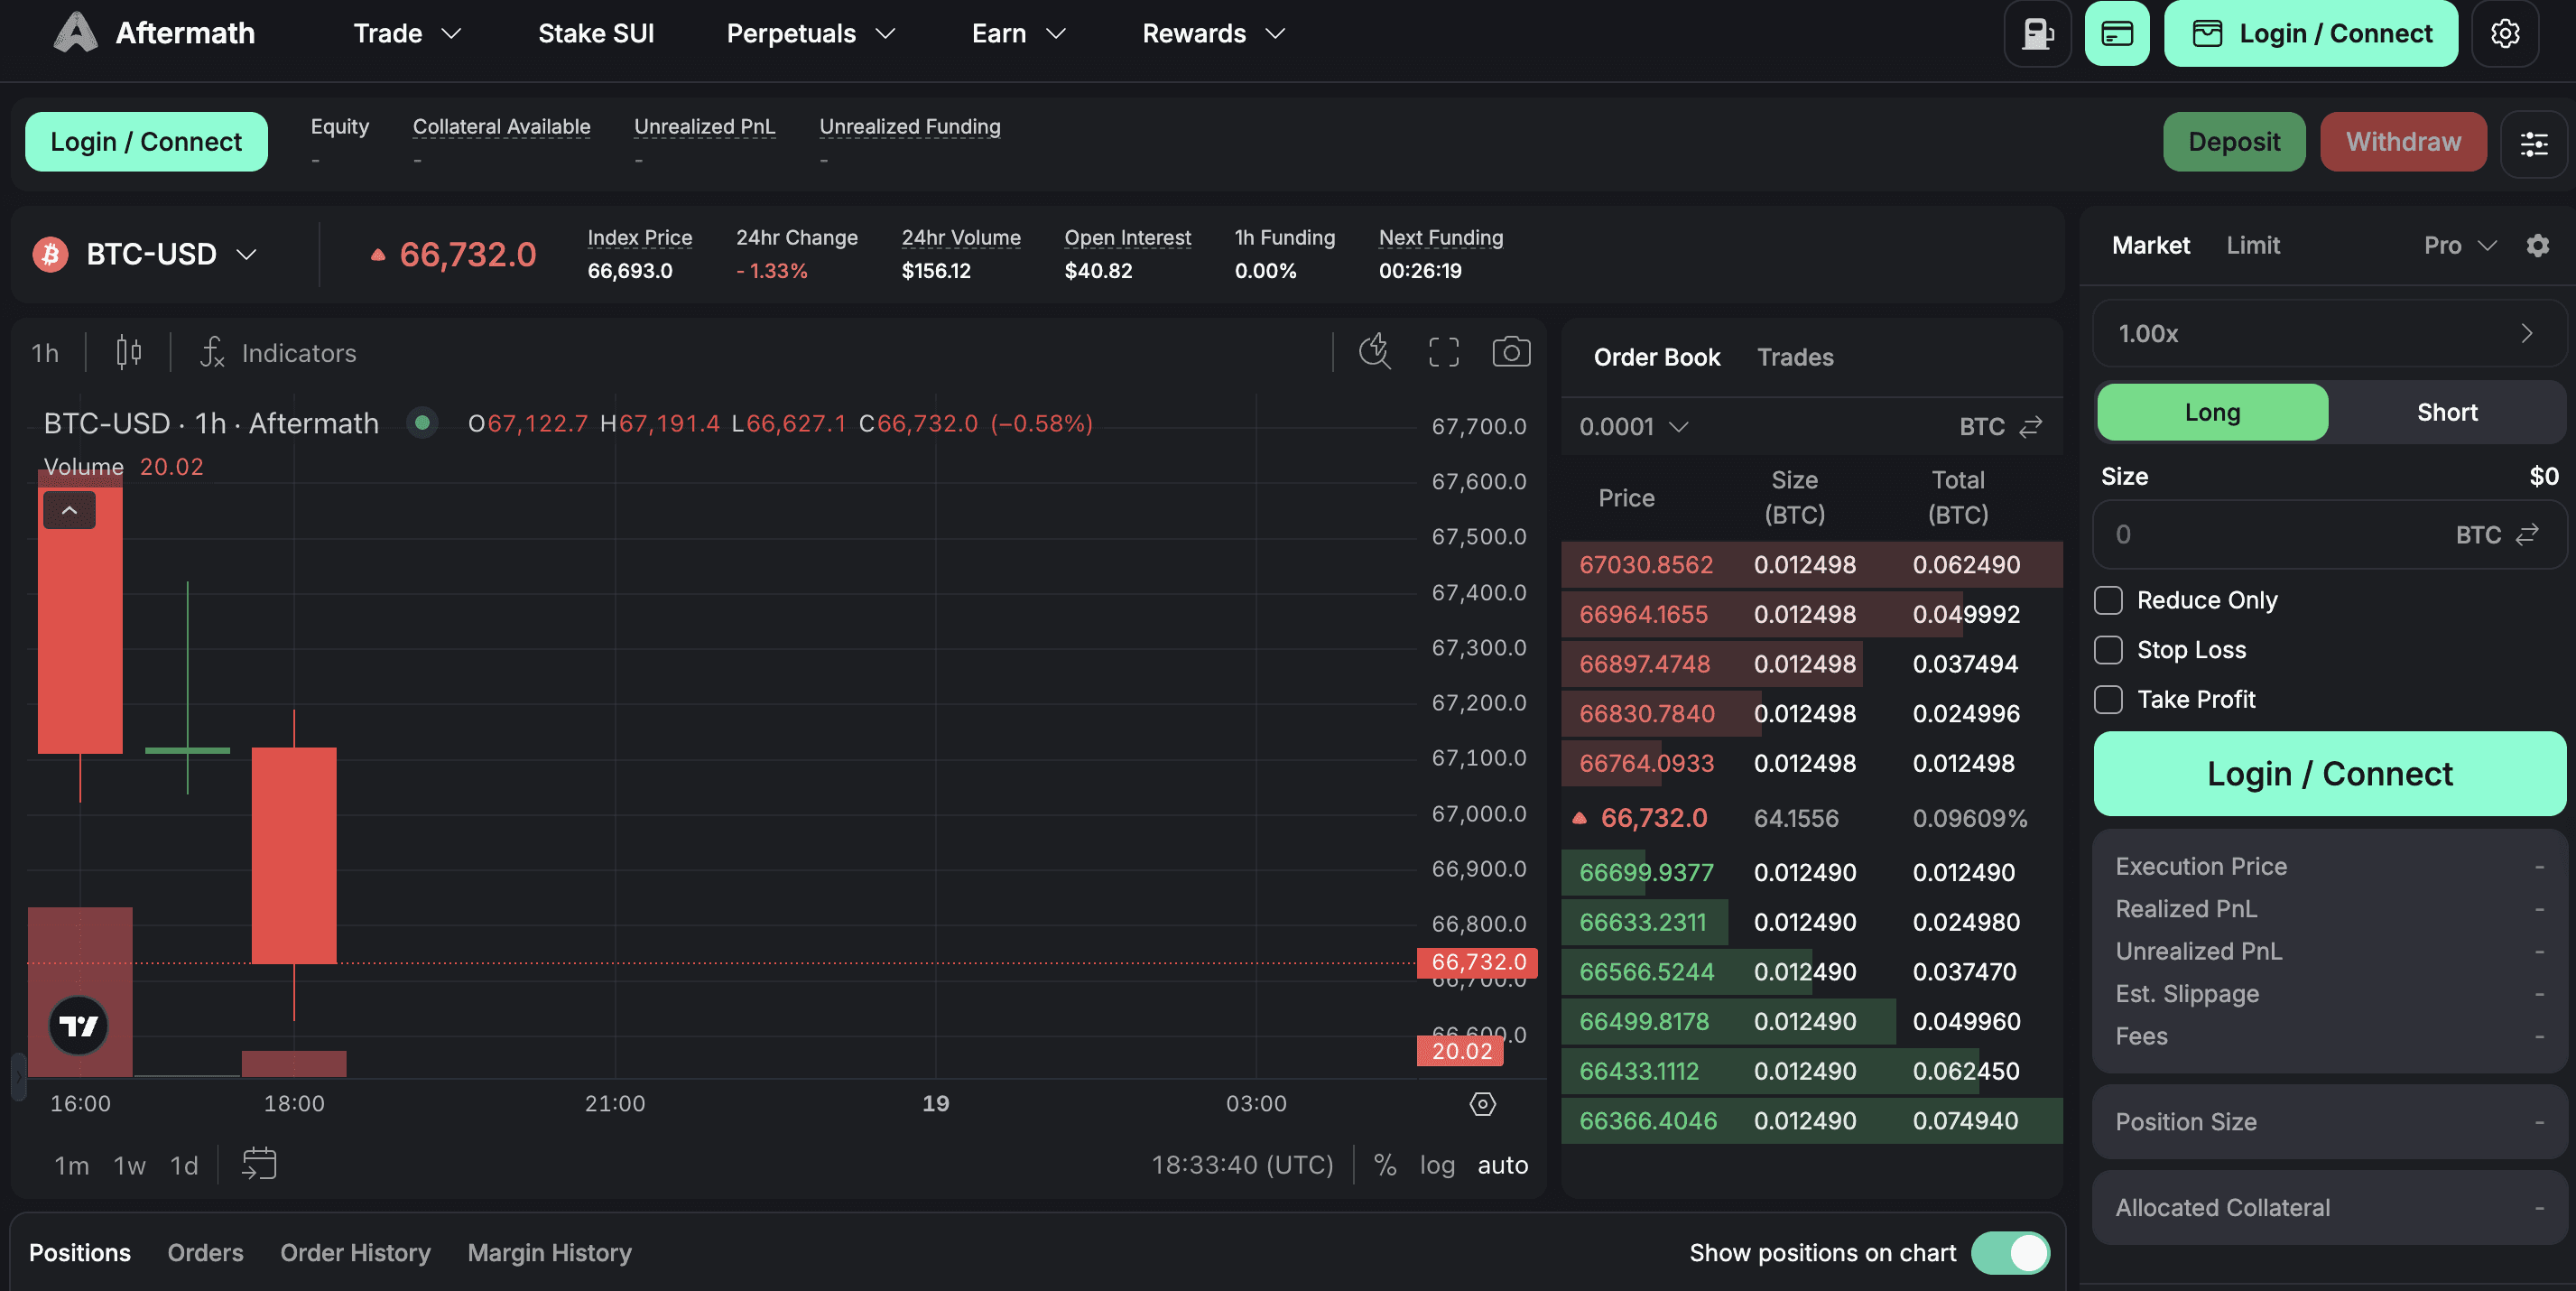Click the Size BTC input field
This screenshot has height=1291, width=2576.
[x=2329, y=535]
